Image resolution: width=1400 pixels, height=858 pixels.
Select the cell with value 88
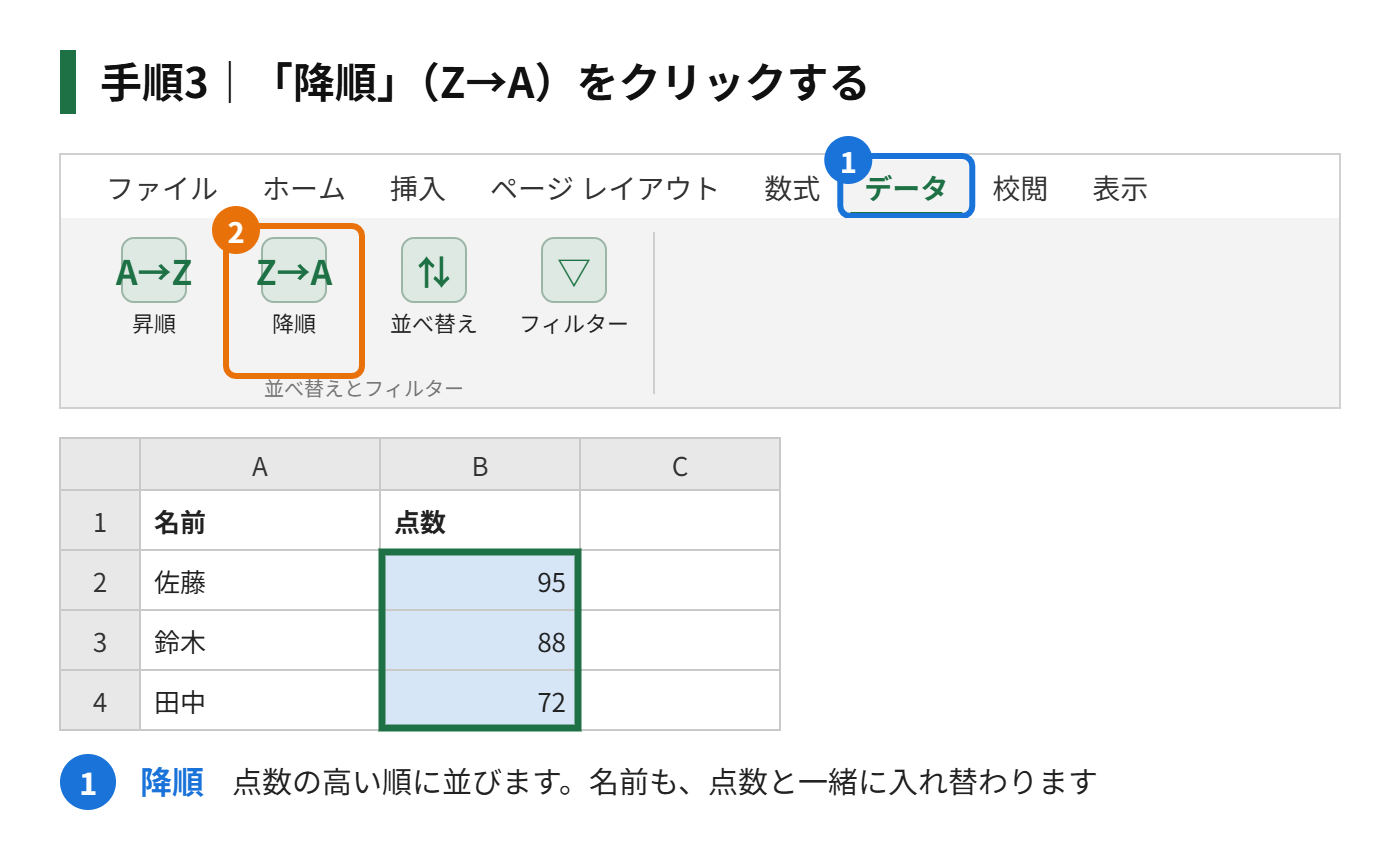coord(480,640)
